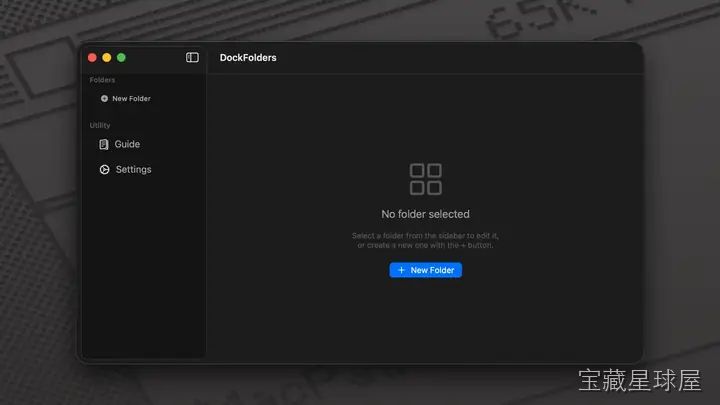Maximize the window with green button

click(121, 57)
